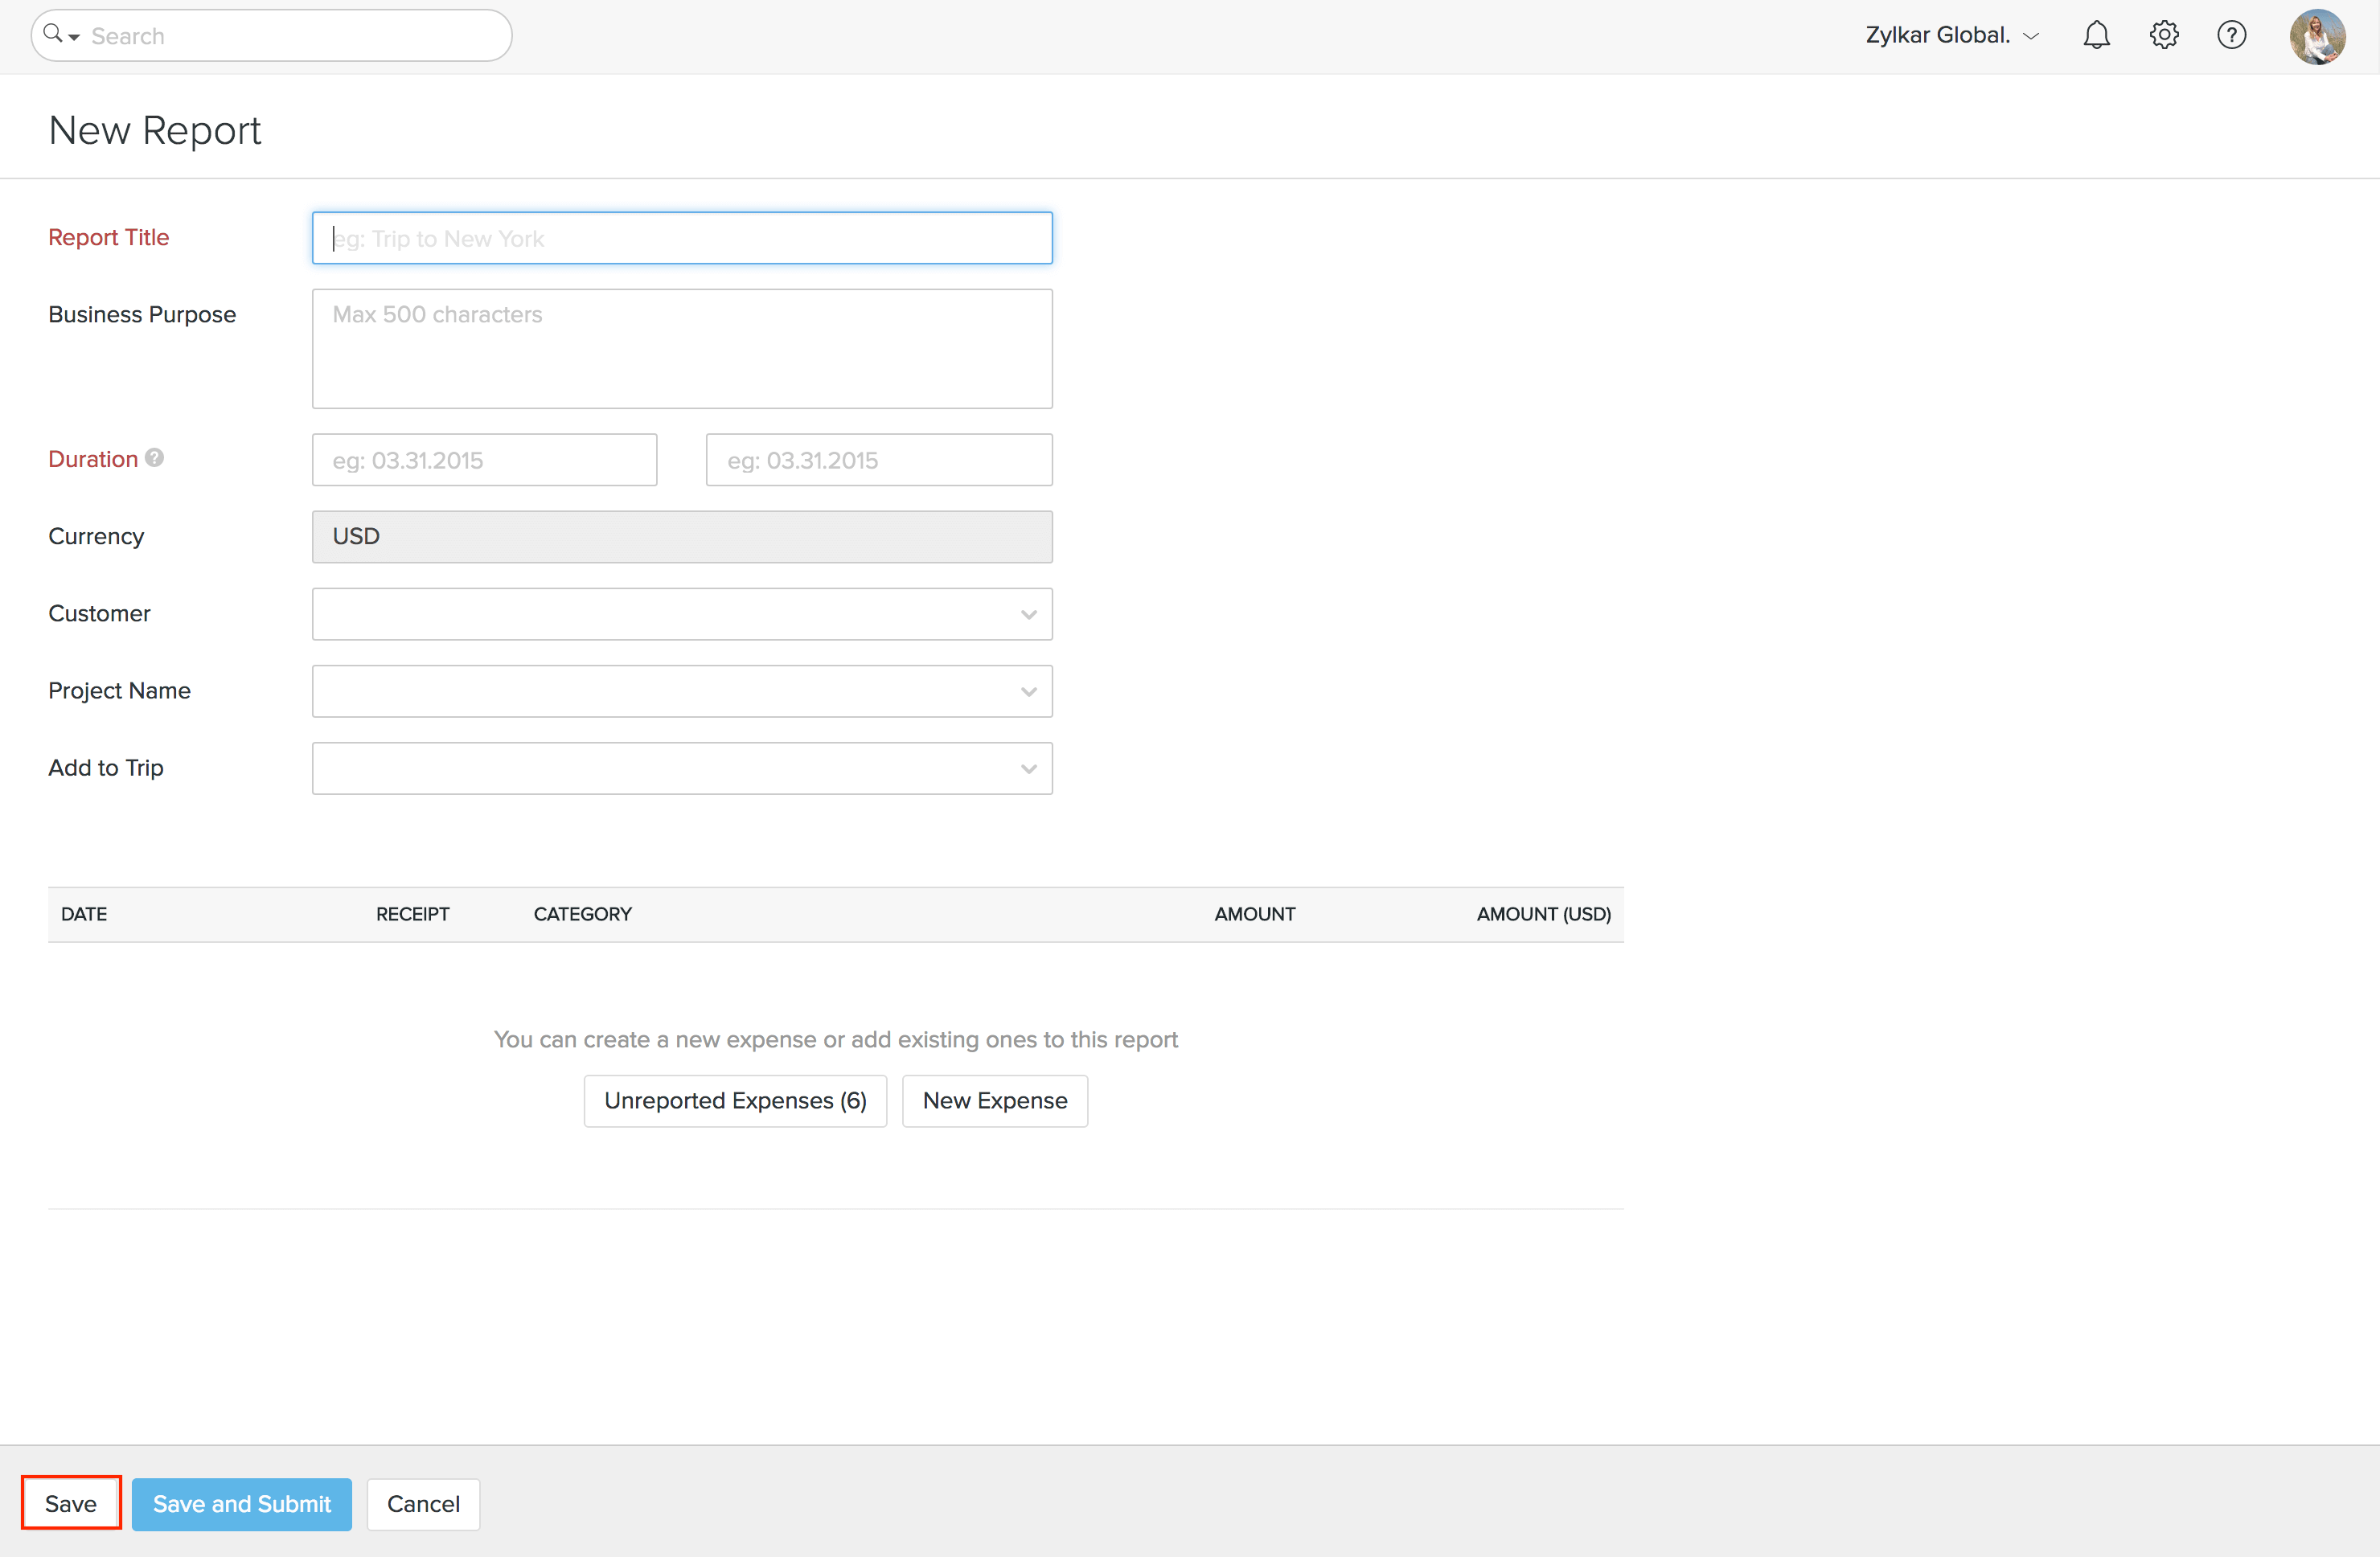Open the Add to Trip dropdown
This screenshot has width=2380, height=1557.
pyautogui.click(x=1029, y=768)
